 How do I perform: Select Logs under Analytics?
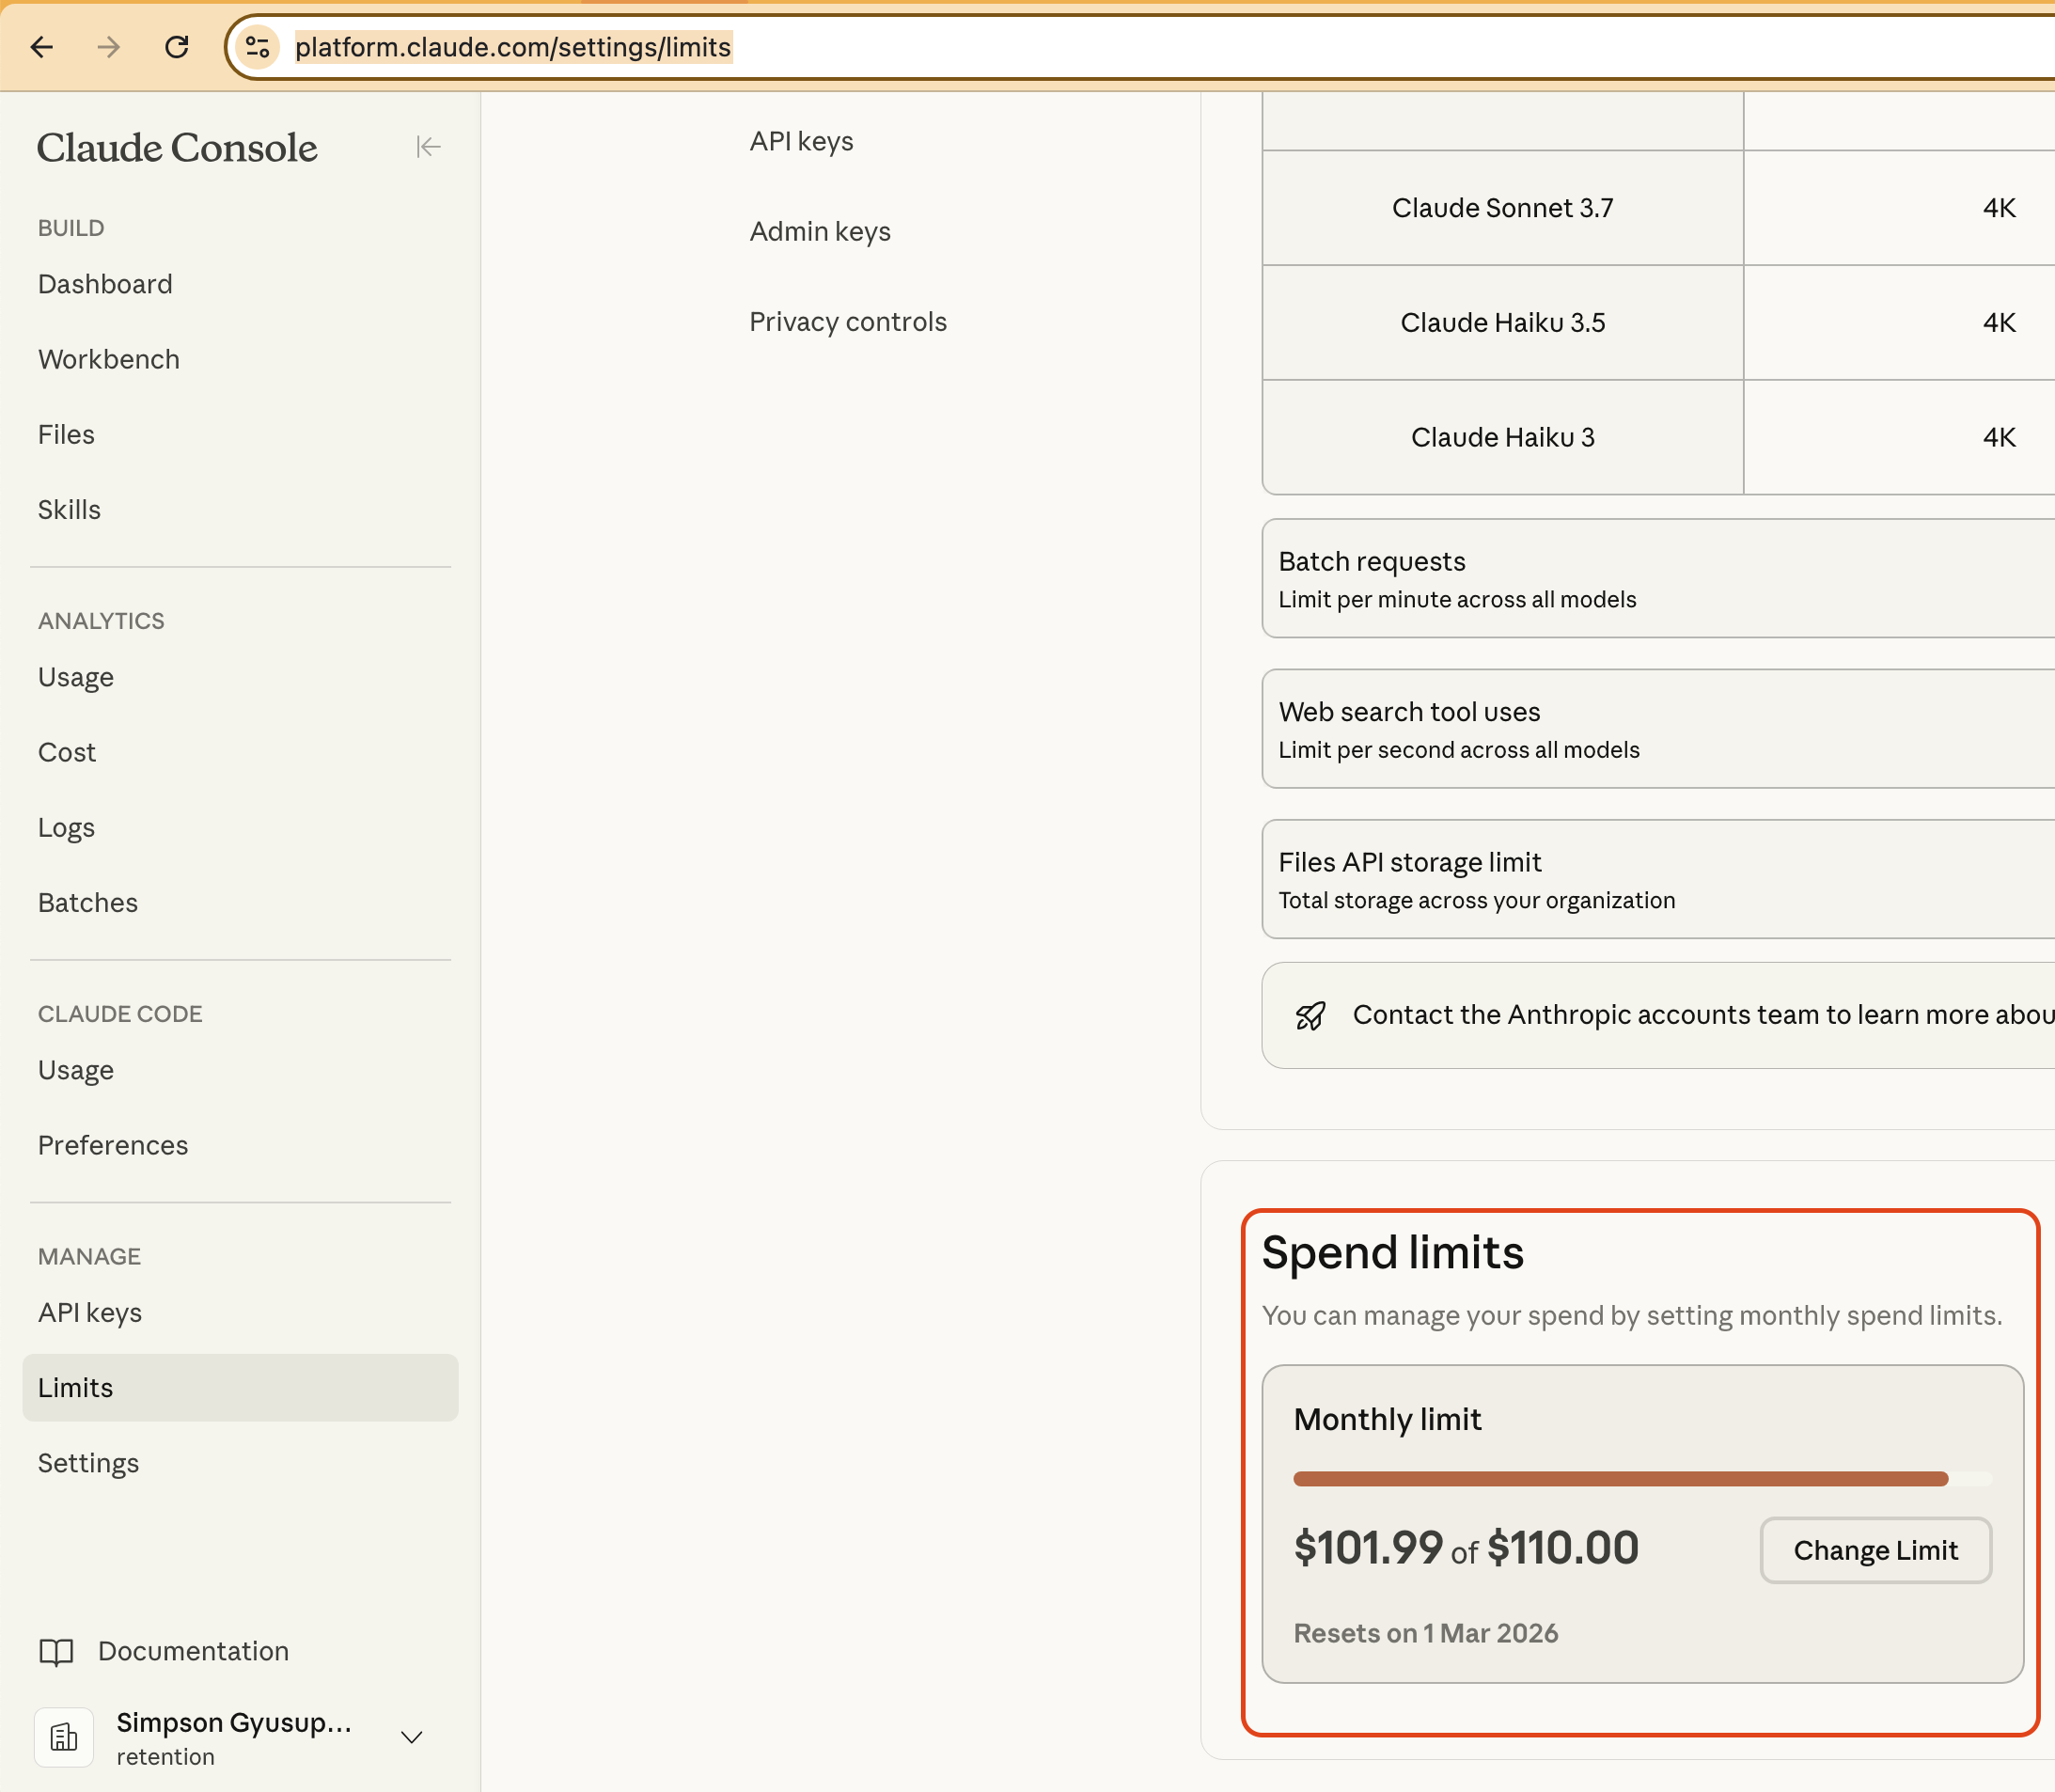pos(66,827)
